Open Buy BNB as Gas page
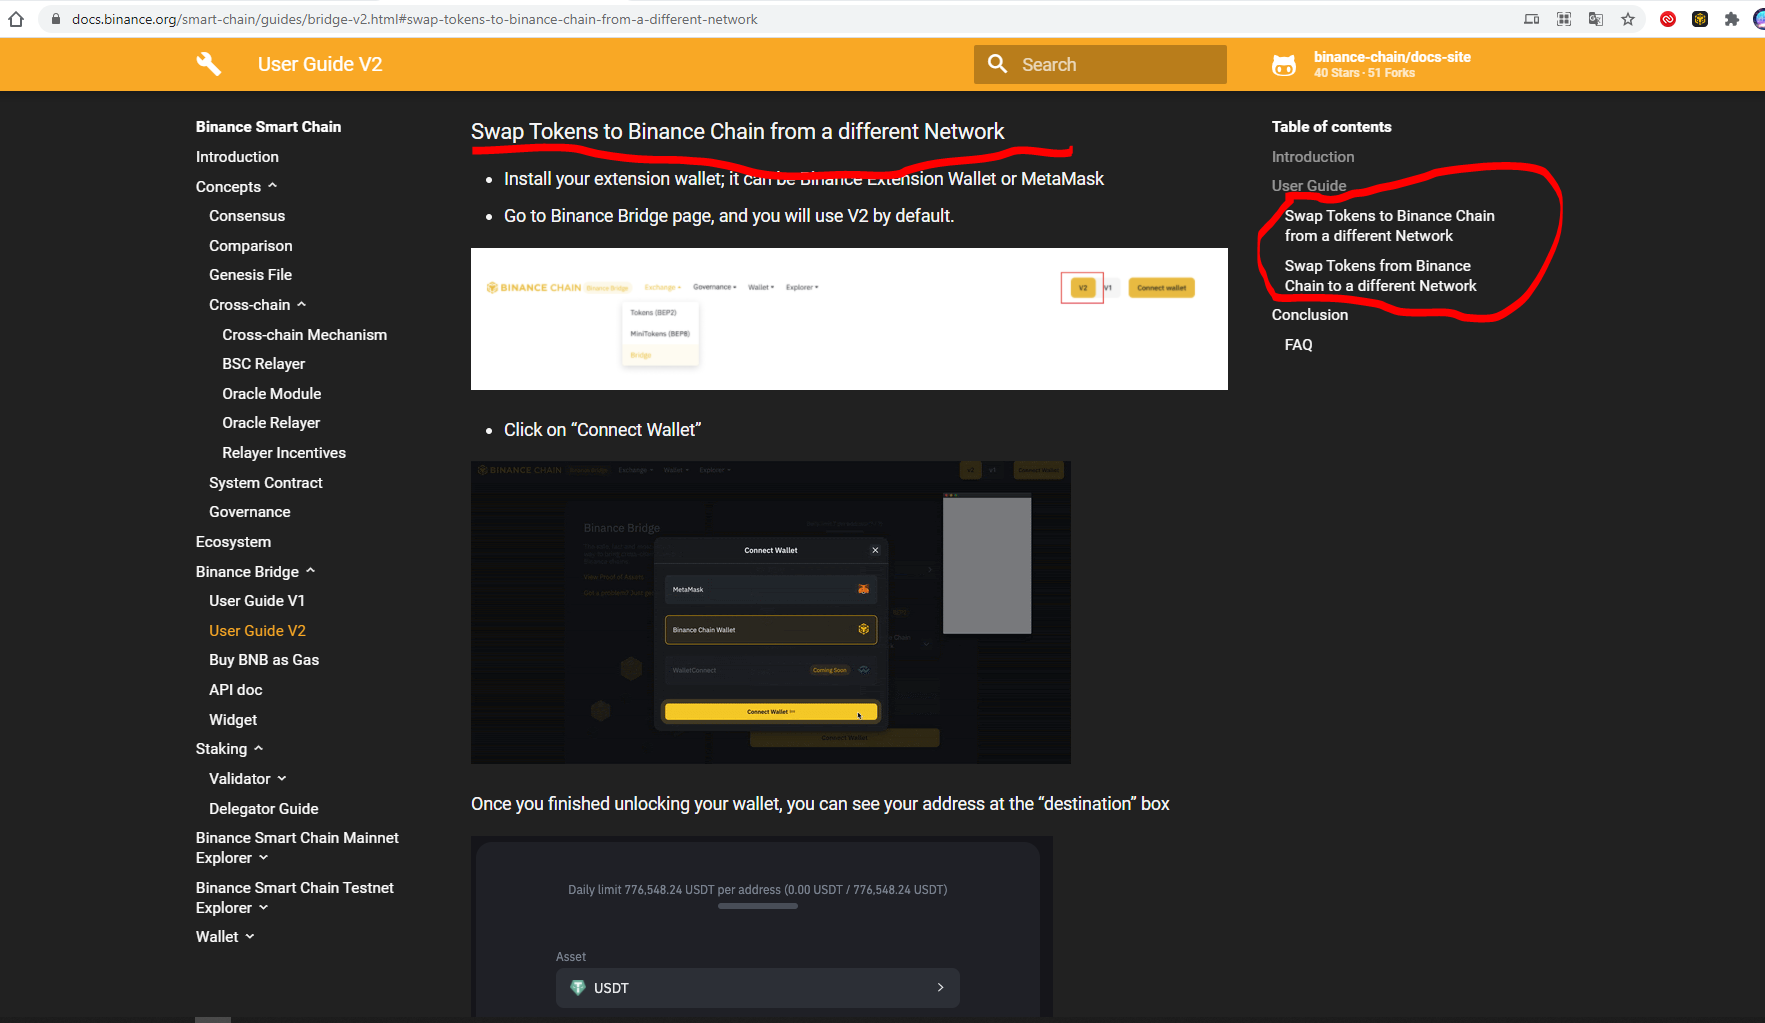Image resolution: width=1765 pixels, height=1023 pixels. (x=264, y=660)
